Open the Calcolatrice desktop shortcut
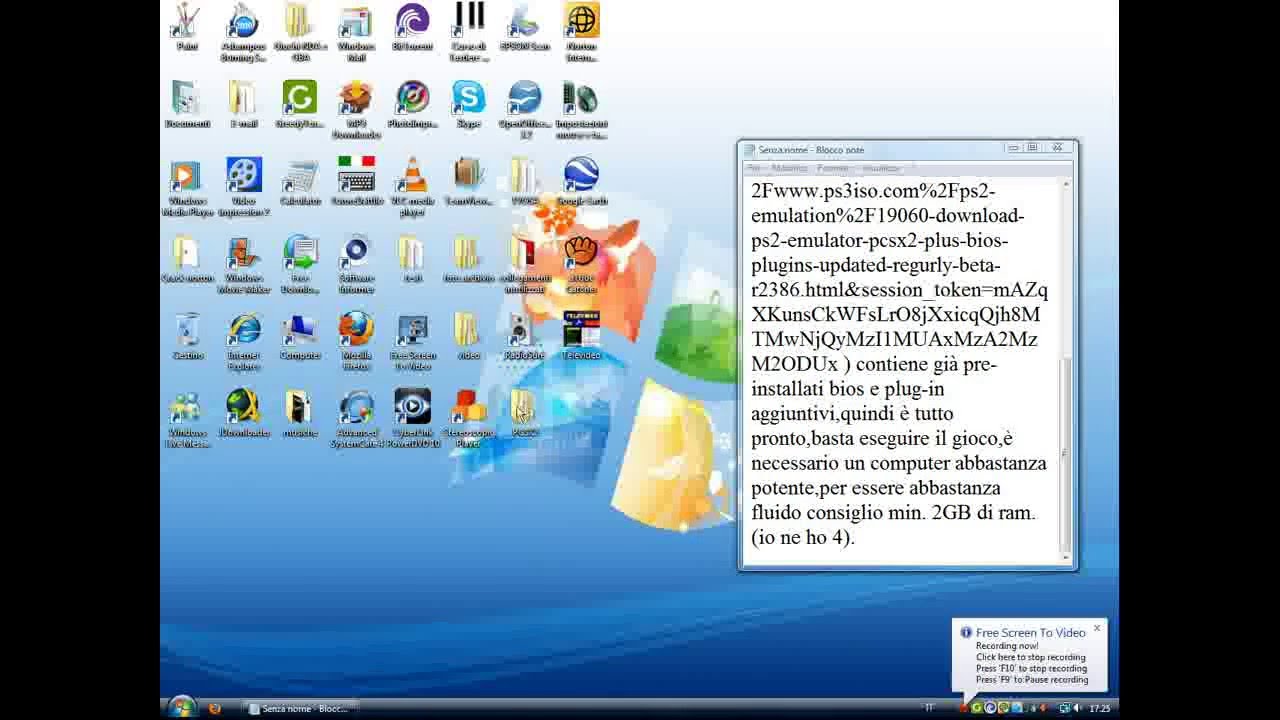Screen dimensions: 1280x720 click(300, 181)
